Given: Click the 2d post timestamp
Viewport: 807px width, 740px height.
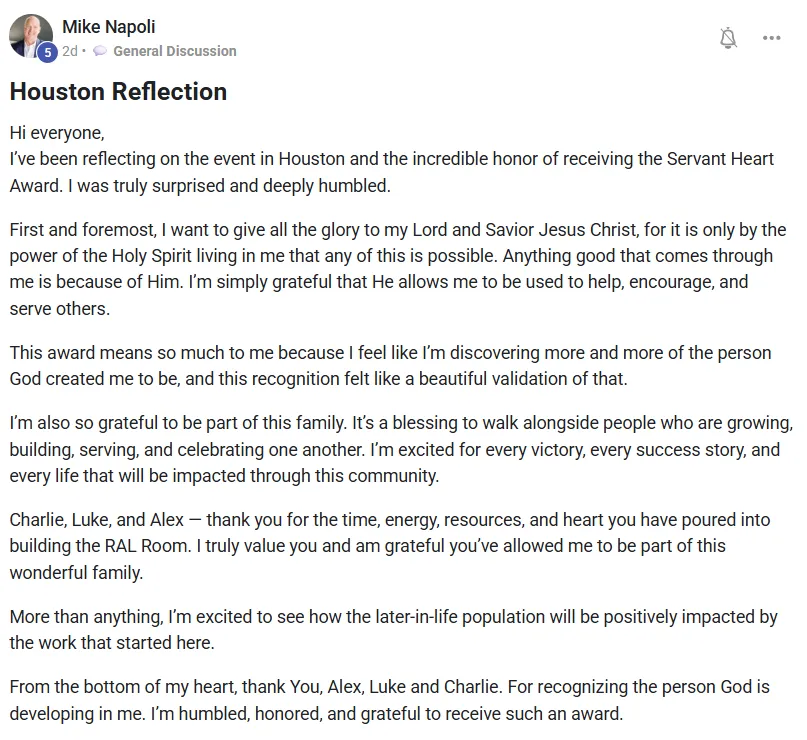Looking at the screenshot, I should [69, 51].
